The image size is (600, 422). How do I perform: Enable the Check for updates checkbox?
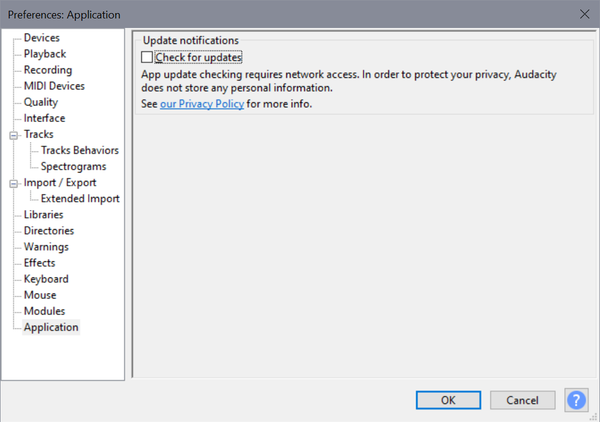point(147,57)
